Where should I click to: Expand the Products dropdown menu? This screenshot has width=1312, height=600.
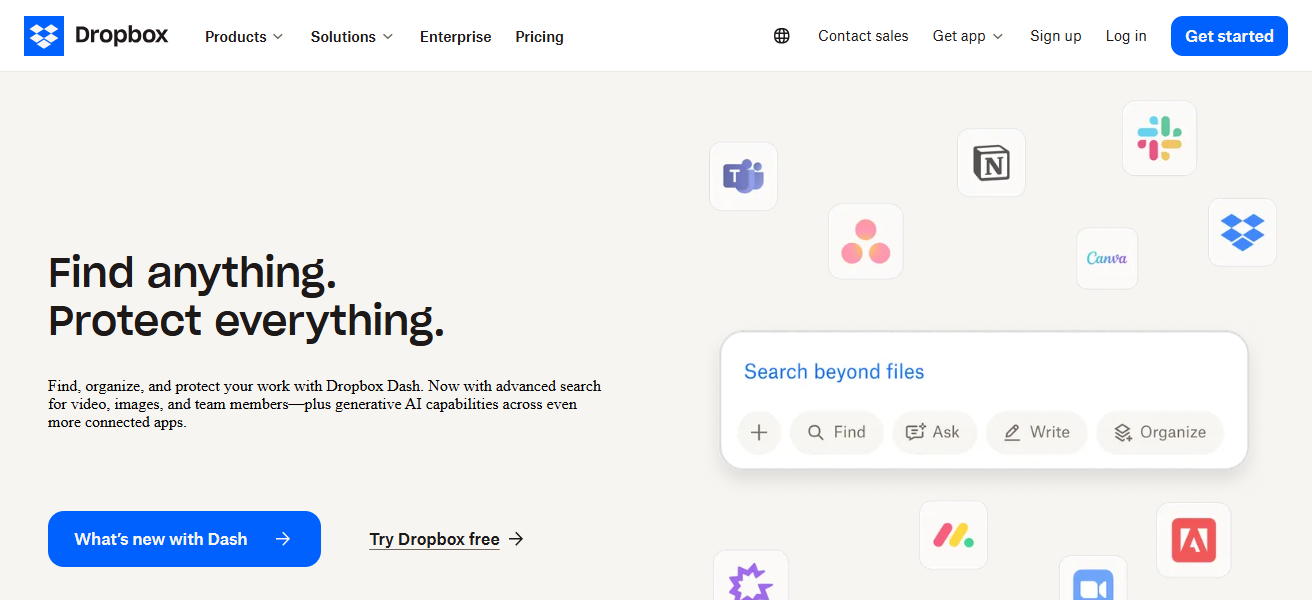pyautogui.click(x=243, y=36)
